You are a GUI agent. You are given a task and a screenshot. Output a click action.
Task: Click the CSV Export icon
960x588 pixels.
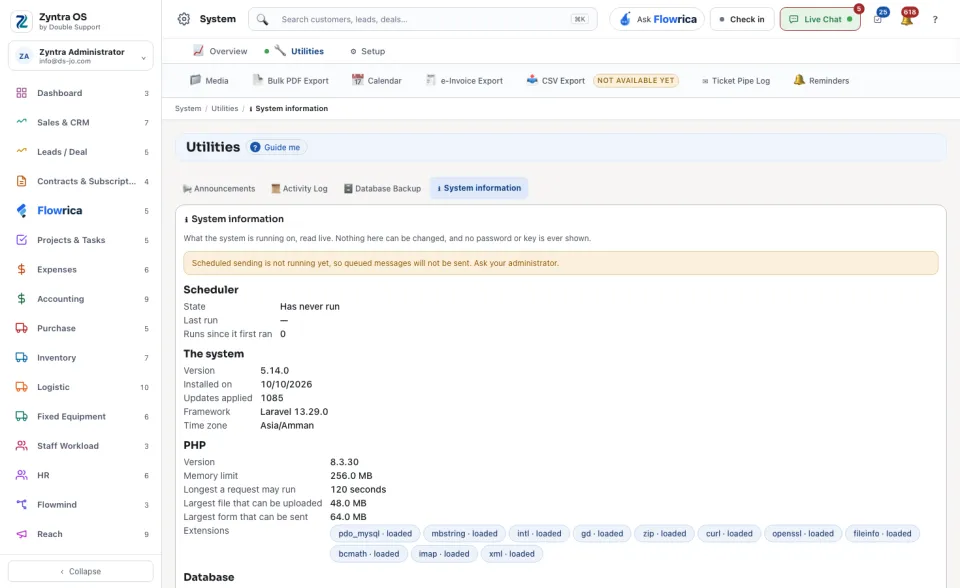532,80
